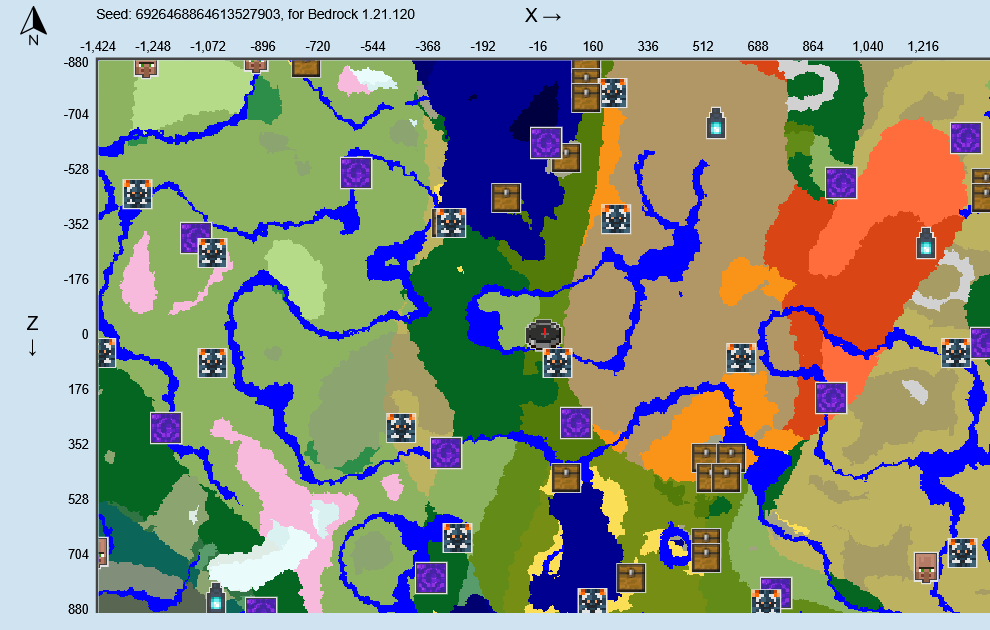Select ancient city lantern in red badlands
Image resolution: width=990 pixels, height=630 pixels.
point(926,243)
